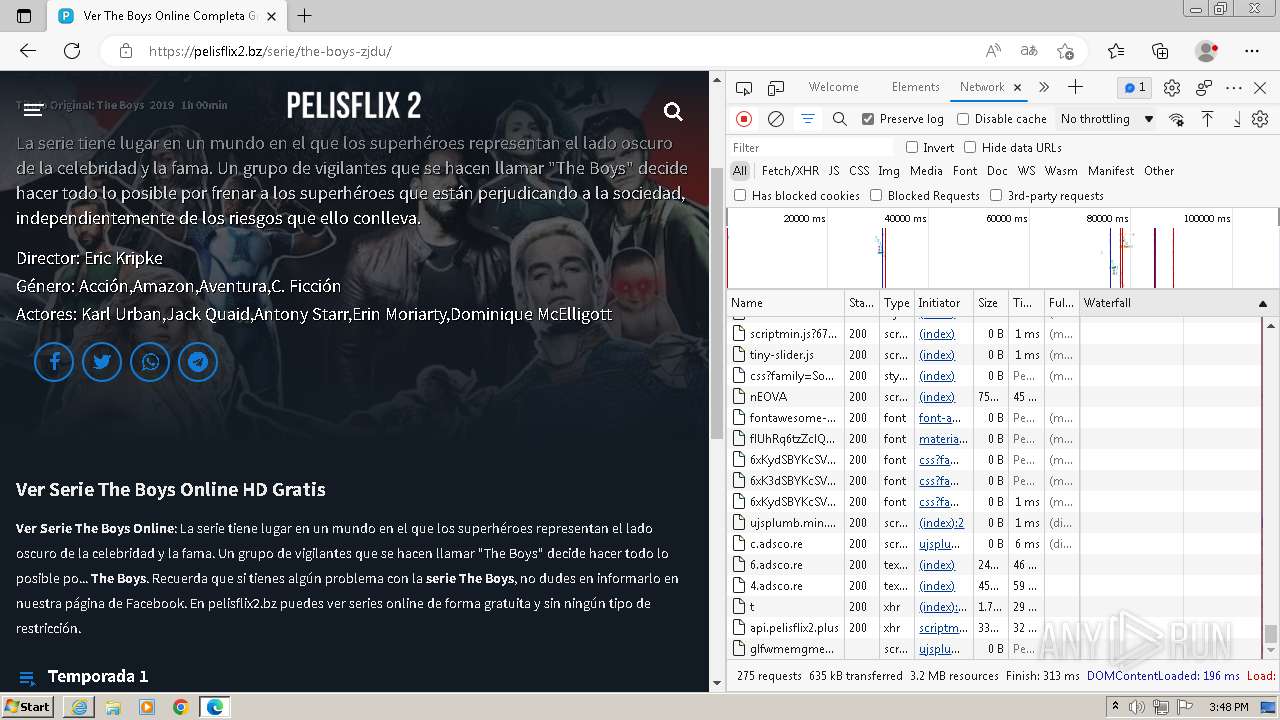Open the materia... initiator link
The image size is (1280, 720).
[943, 439]
